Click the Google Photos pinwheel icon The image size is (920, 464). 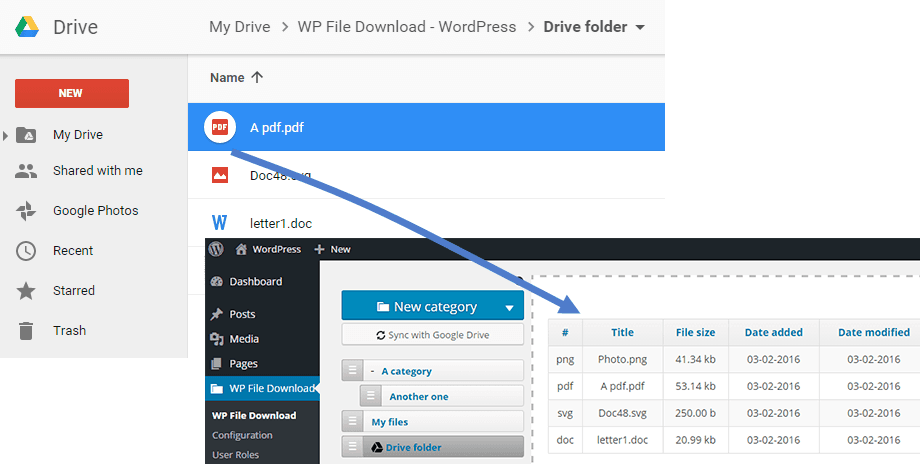[x=27, y=211]
